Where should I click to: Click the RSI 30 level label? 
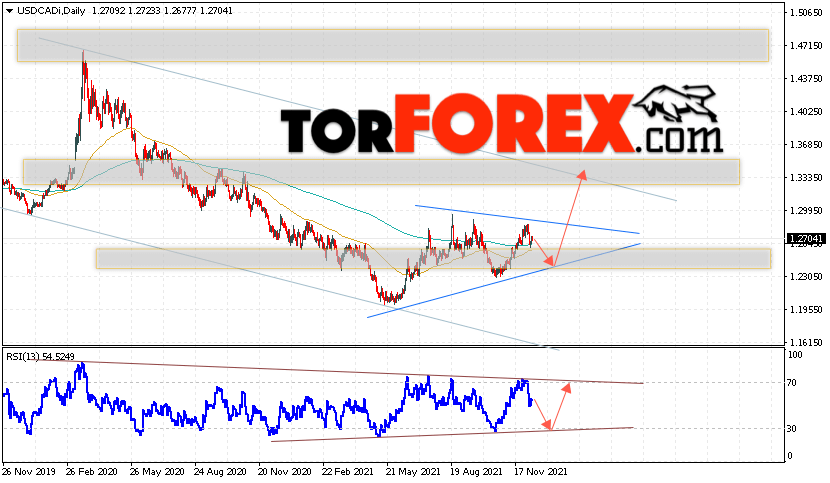[792, 428]
